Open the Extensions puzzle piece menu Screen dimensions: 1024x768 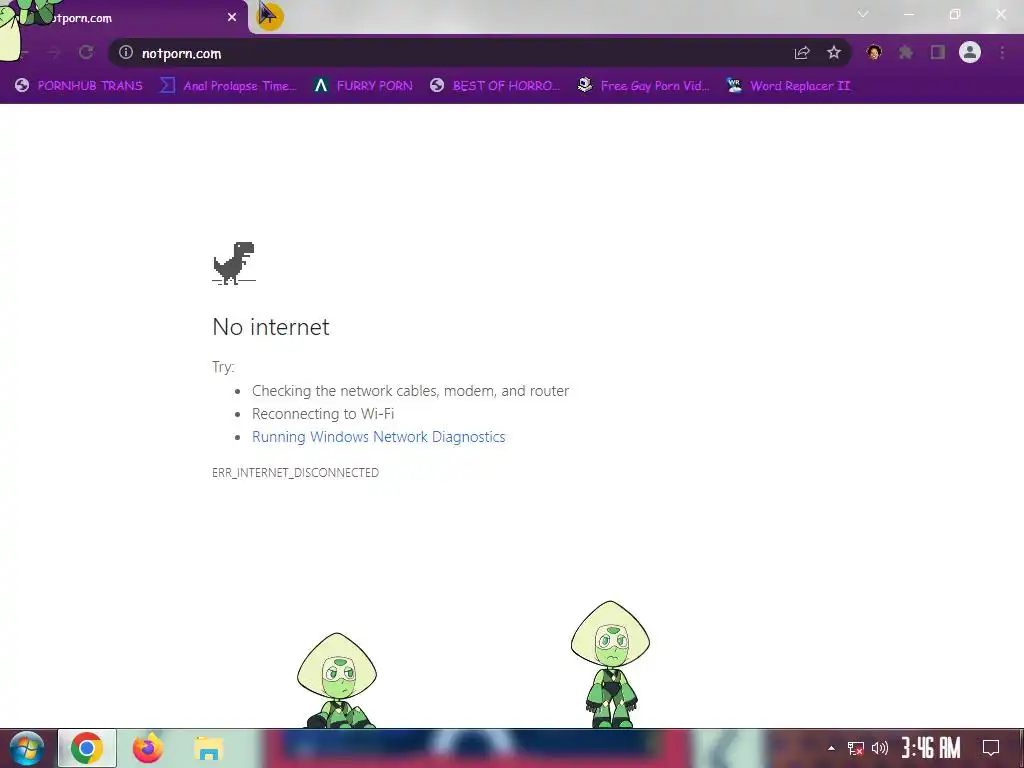point(906,52)
